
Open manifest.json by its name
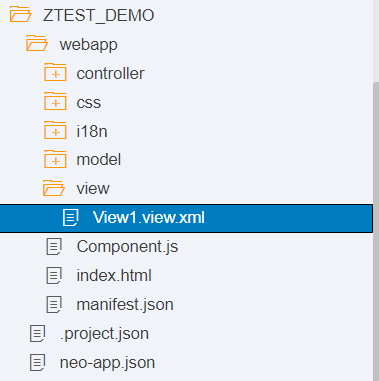click(125, 305)
